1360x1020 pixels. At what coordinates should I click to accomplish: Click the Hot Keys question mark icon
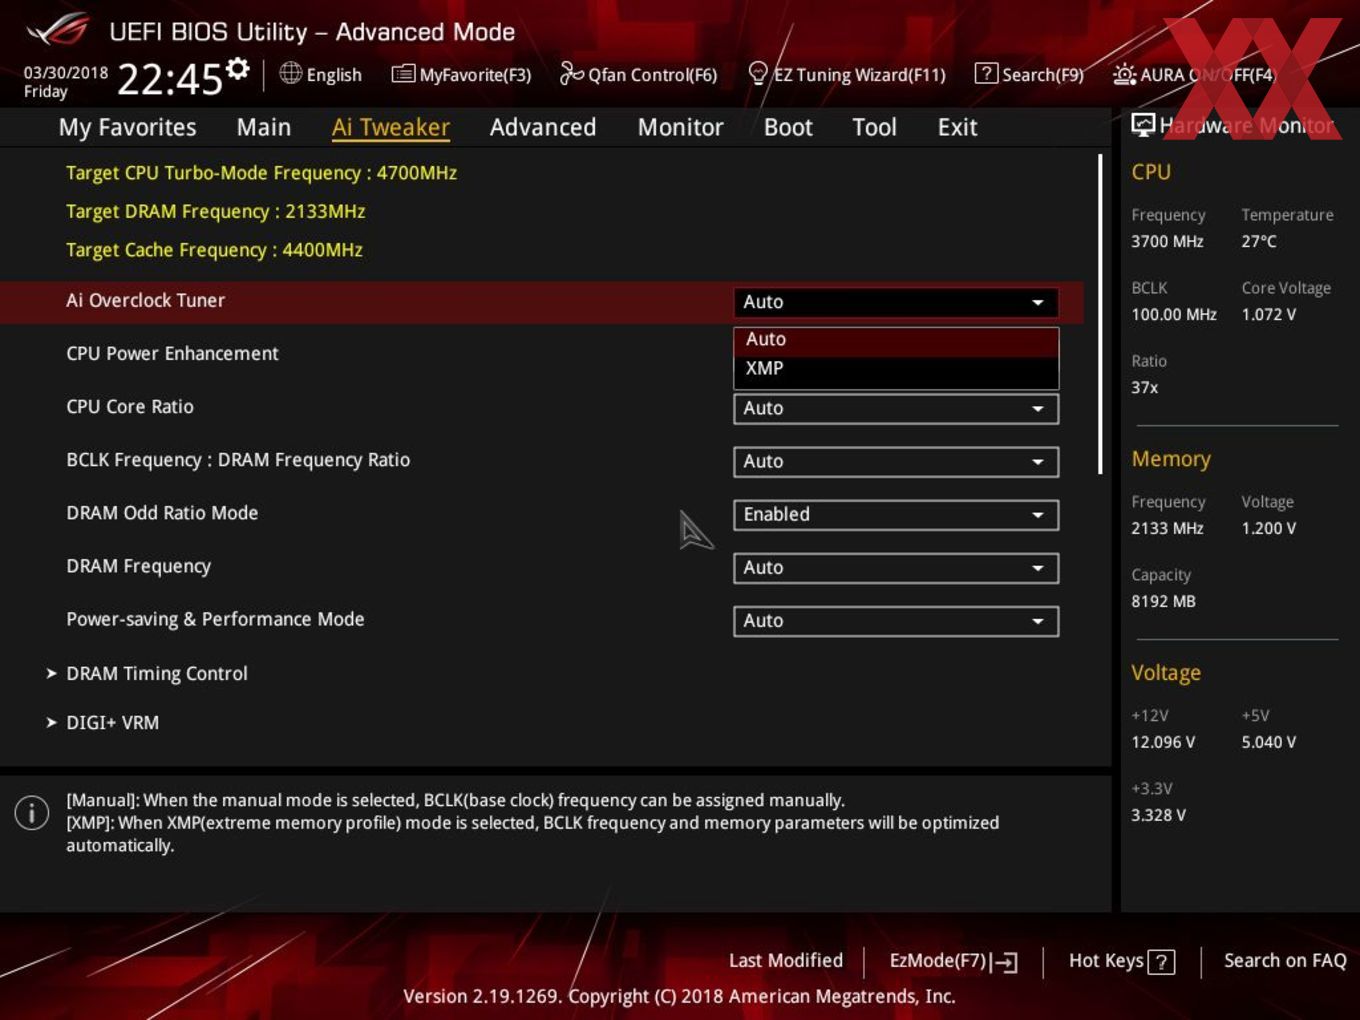point(1161,962)
